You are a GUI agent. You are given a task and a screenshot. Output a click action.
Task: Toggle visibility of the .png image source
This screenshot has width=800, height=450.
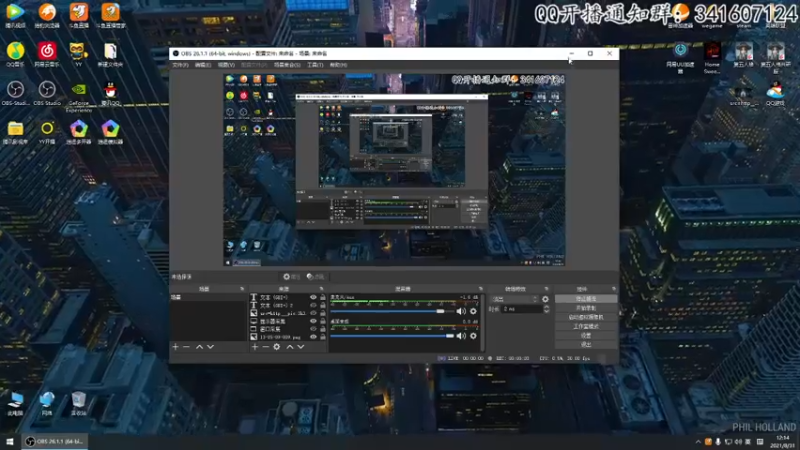tap(313, 337)
